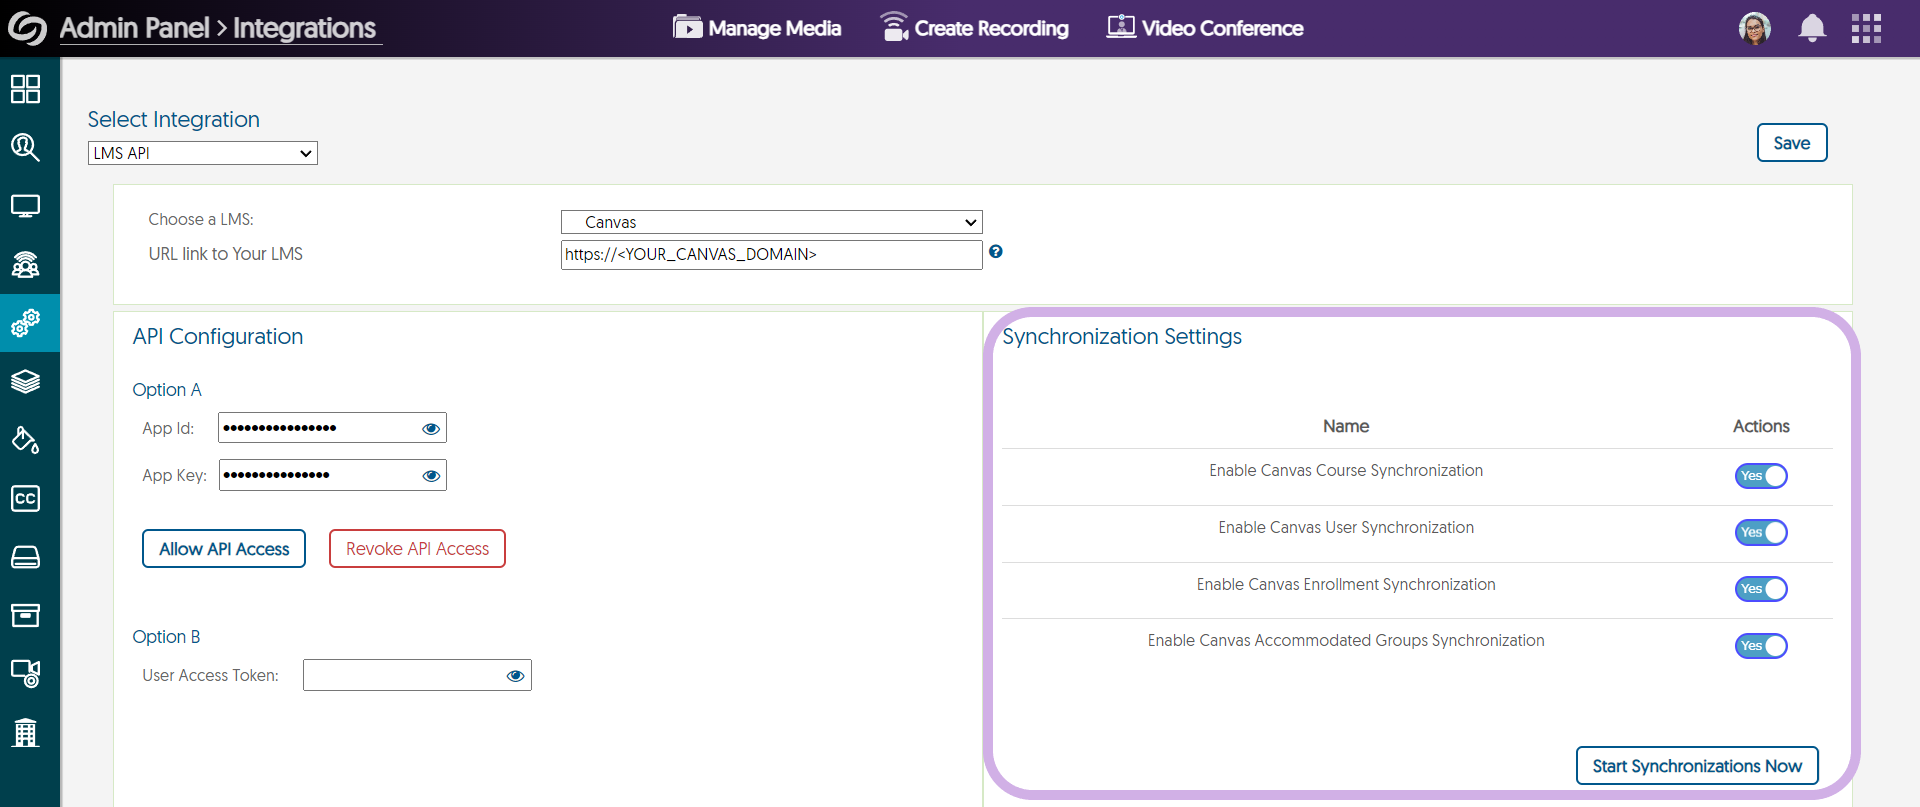Open the building organization sidebar icon
Image resolution: width=1920 pixels, height=807 pixels.
(x=25, y=732)
